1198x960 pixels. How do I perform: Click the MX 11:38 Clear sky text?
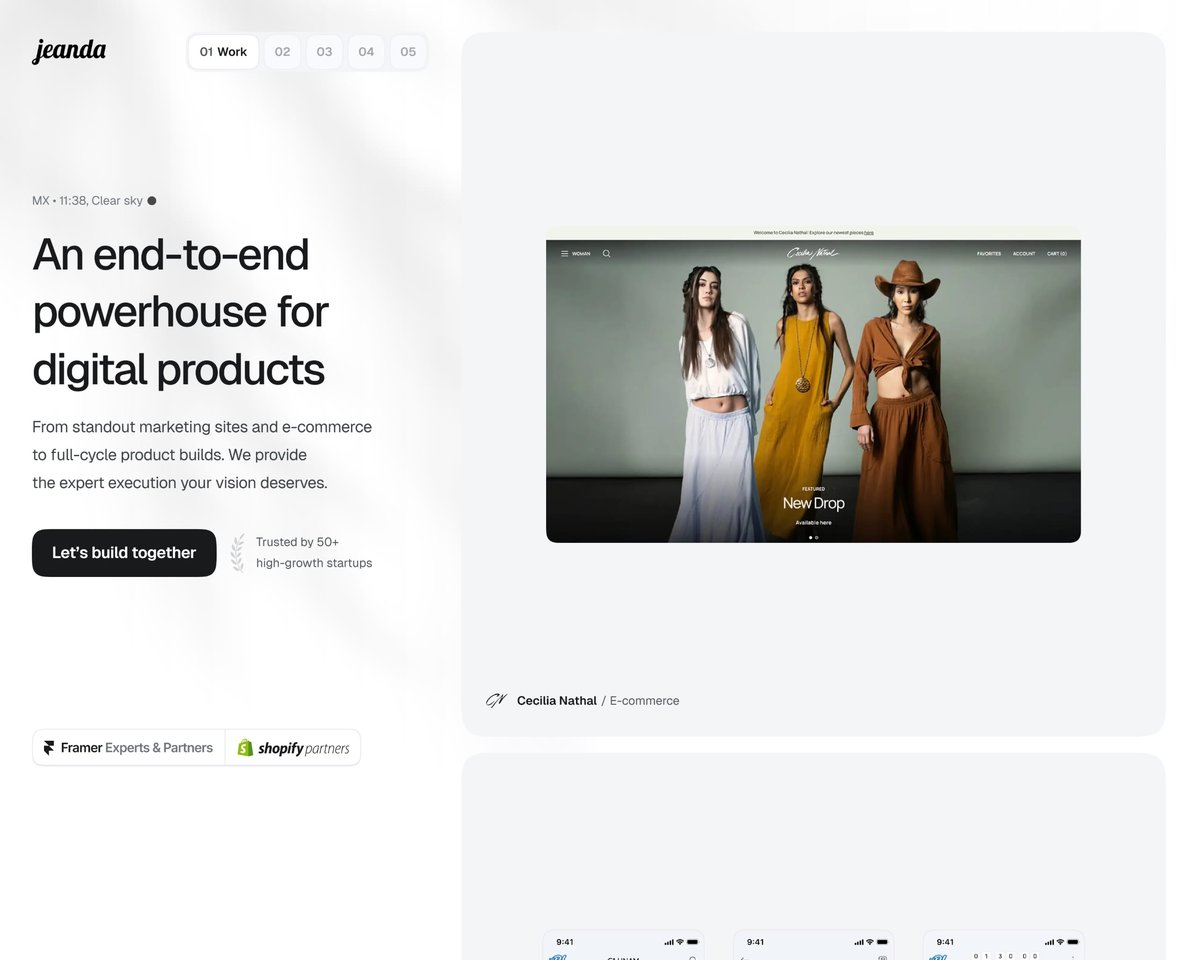[87, 200]
